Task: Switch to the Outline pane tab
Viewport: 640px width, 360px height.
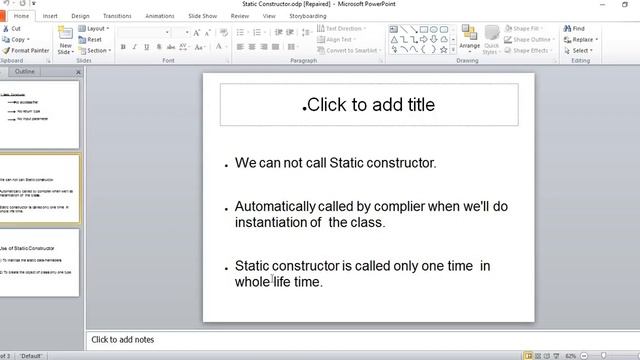Action: (x=24, y=71)
